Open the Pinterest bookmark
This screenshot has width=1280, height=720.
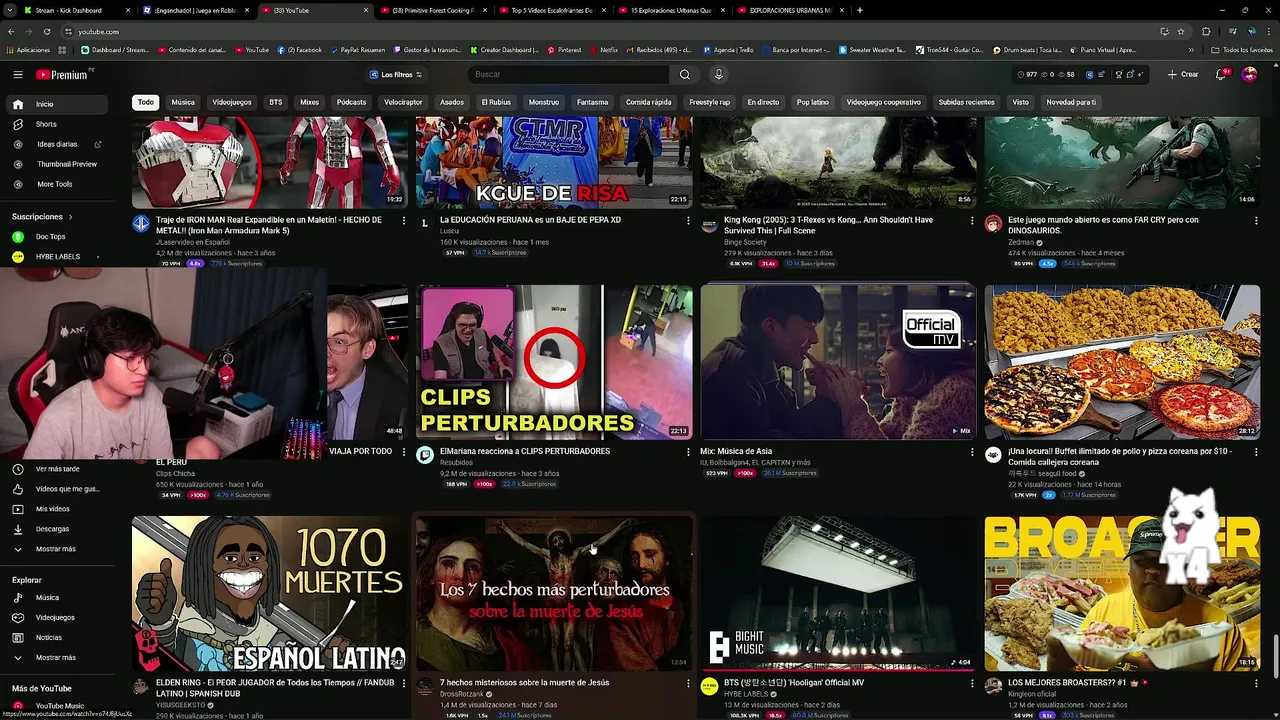tap(564, 50)
